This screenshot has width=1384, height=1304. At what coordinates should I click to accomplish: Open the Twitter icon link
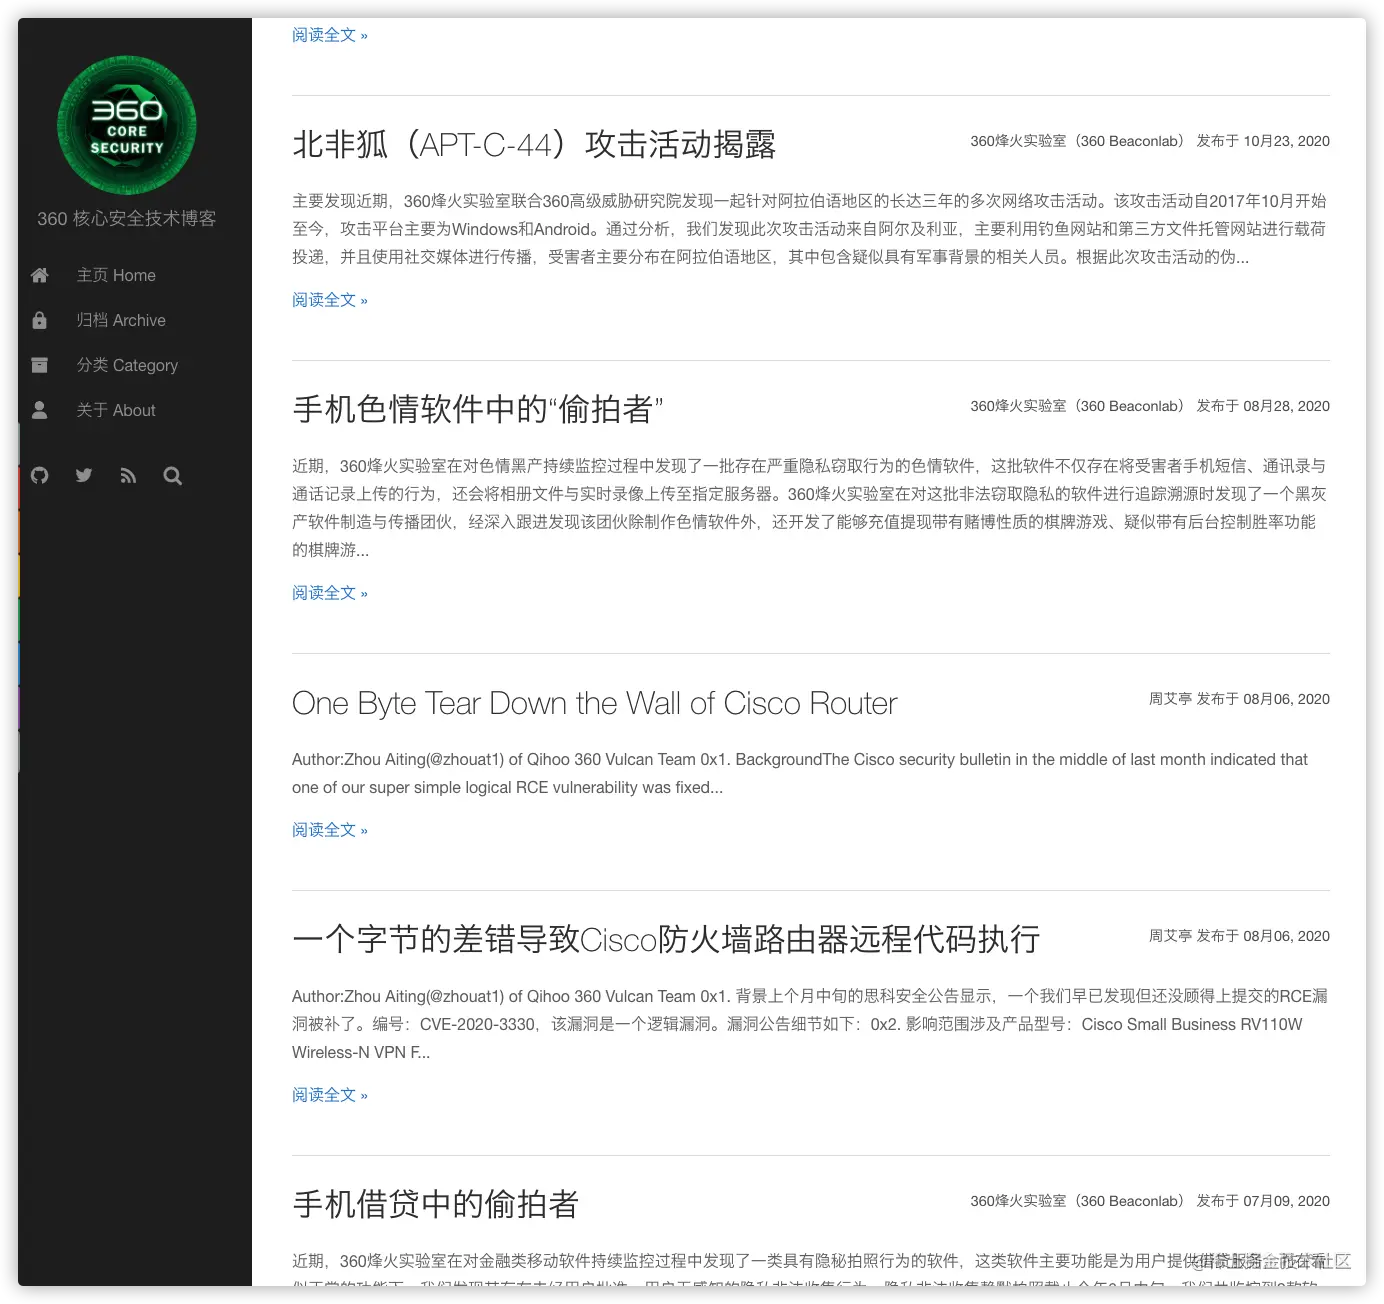pos(84,475)
